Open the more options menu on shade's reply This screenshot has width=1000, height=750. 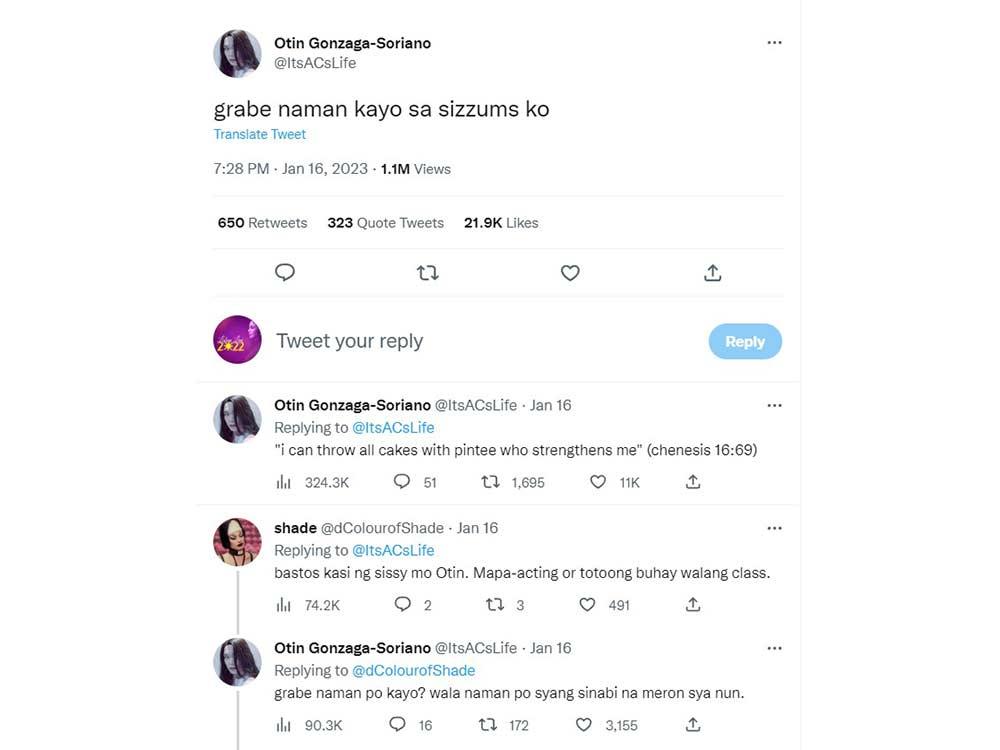click(x=774, y=527)
